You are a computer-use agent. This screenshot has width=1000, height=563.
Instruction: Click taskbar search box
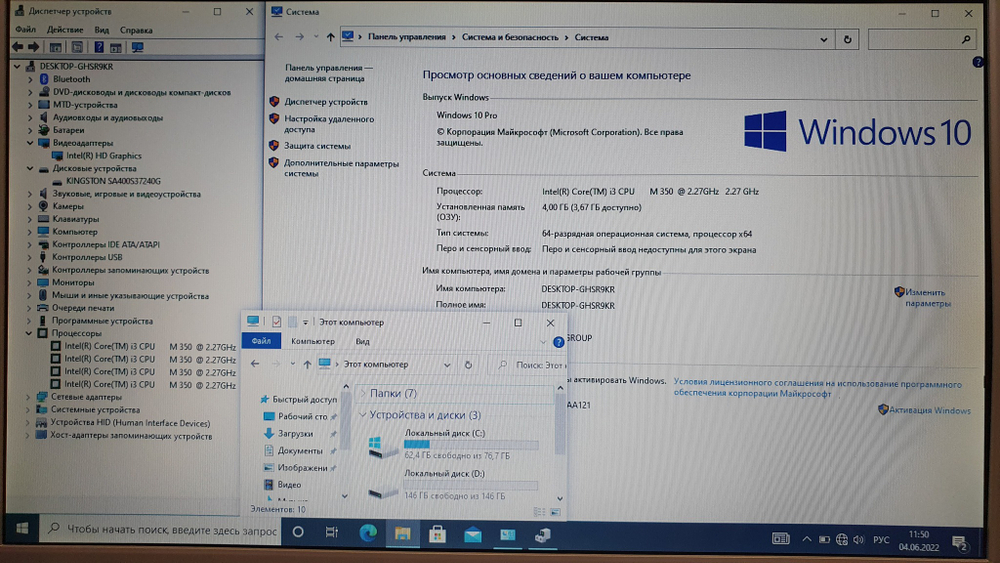click(x=160, y=529)
